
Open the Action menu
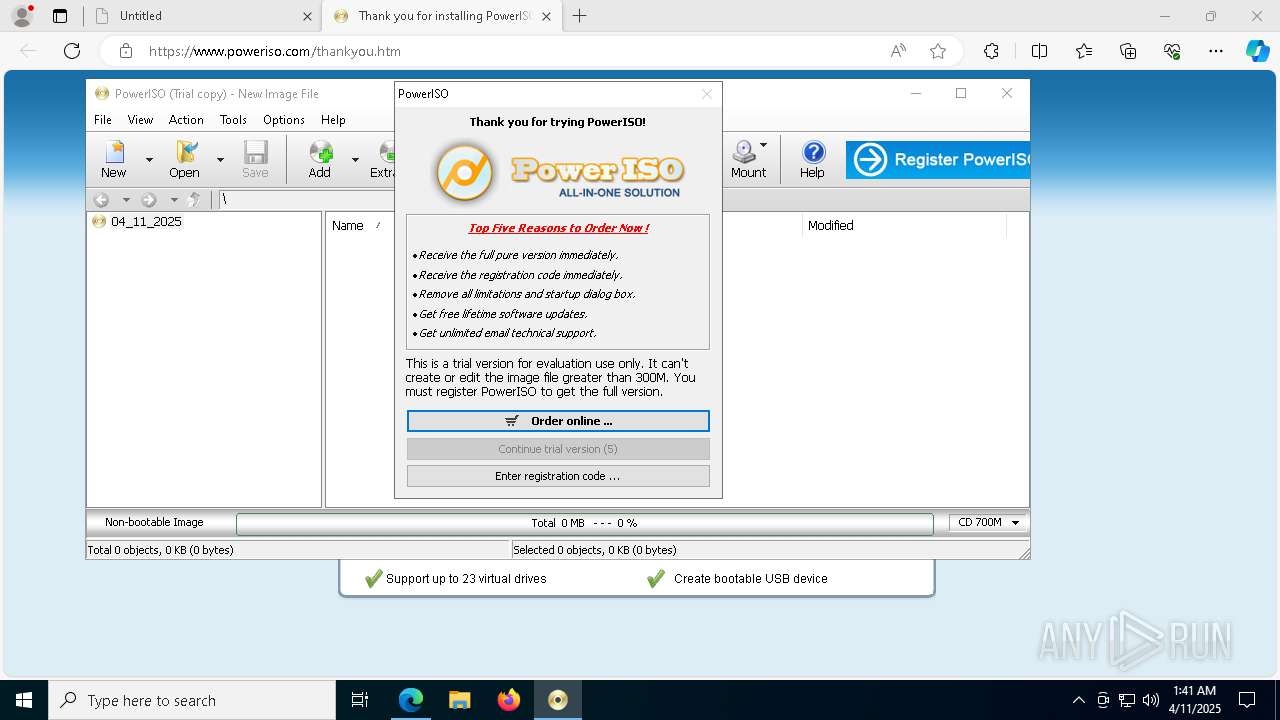pyautogui.click(x=186, y=120)
